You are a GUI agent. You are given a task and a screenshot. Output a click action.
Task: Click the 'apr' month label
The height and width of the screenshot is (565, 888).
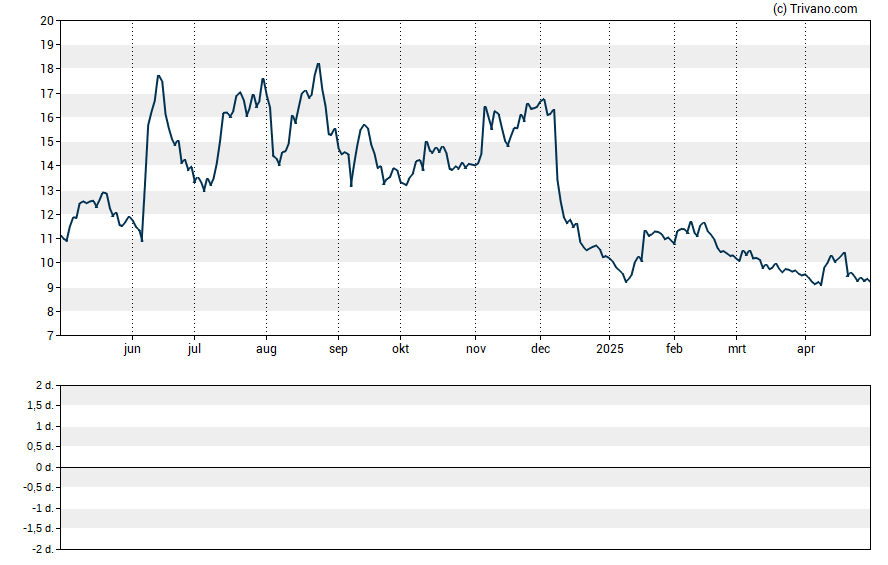[805, 349]
